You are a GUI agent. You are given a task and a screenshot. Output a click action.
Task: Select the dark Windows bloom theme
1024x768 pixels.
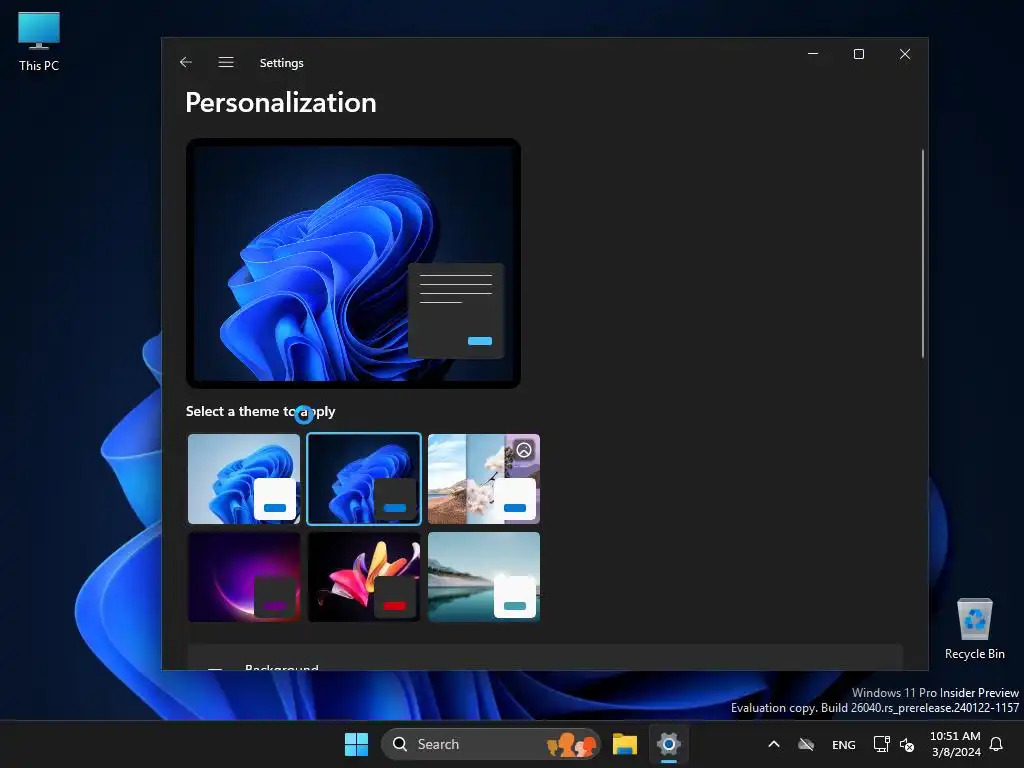(x=364, y=479)
